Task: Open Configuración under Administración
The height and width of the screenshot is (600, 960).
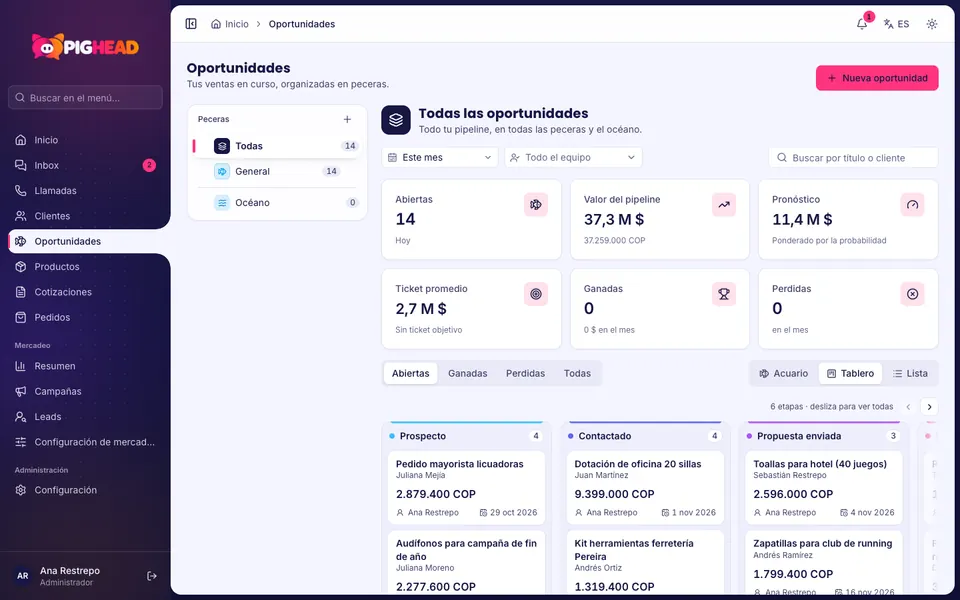Action: [x=86, y=490]
